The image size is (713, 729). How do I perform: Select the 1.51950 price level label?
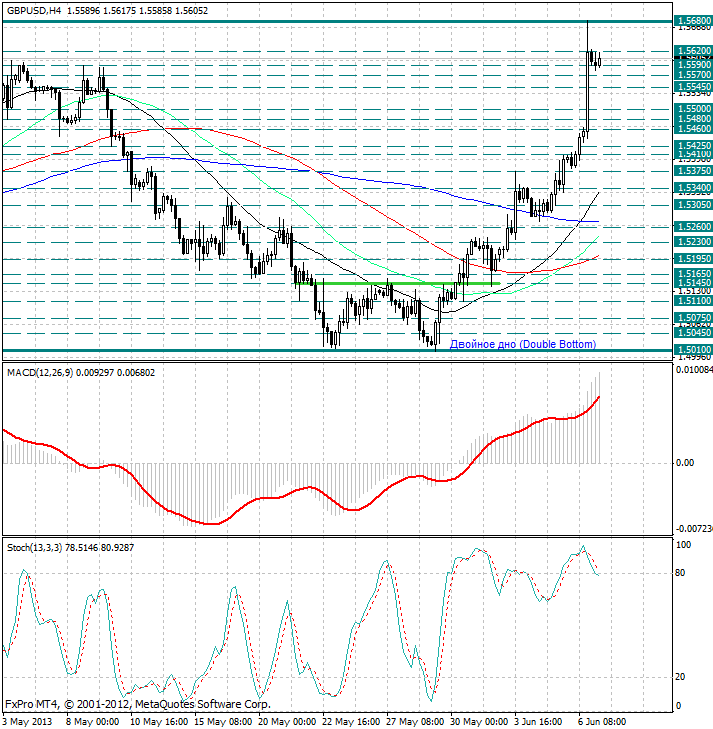tap(693, 258)
